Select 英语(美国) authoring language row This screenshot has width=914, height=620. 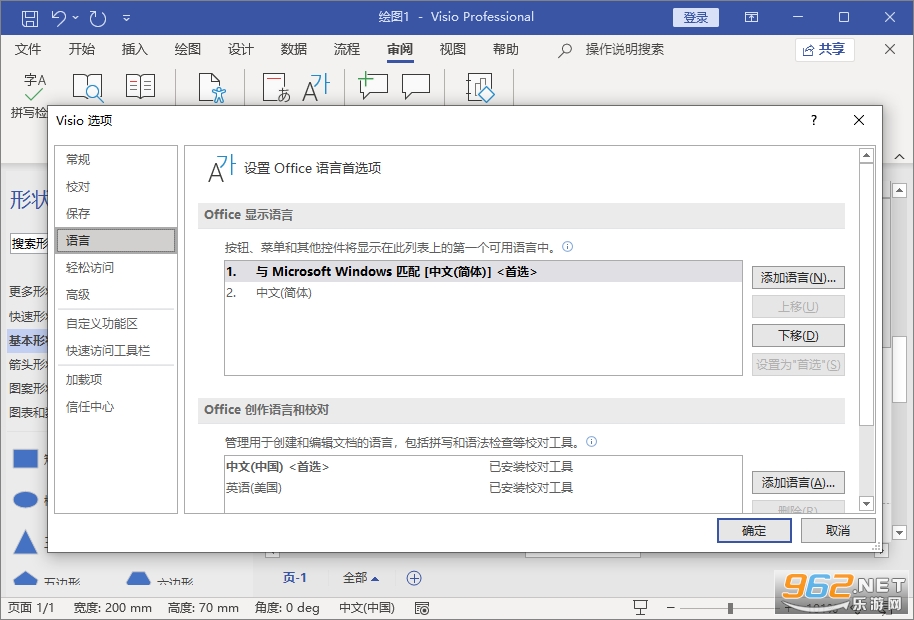[483, 488]
